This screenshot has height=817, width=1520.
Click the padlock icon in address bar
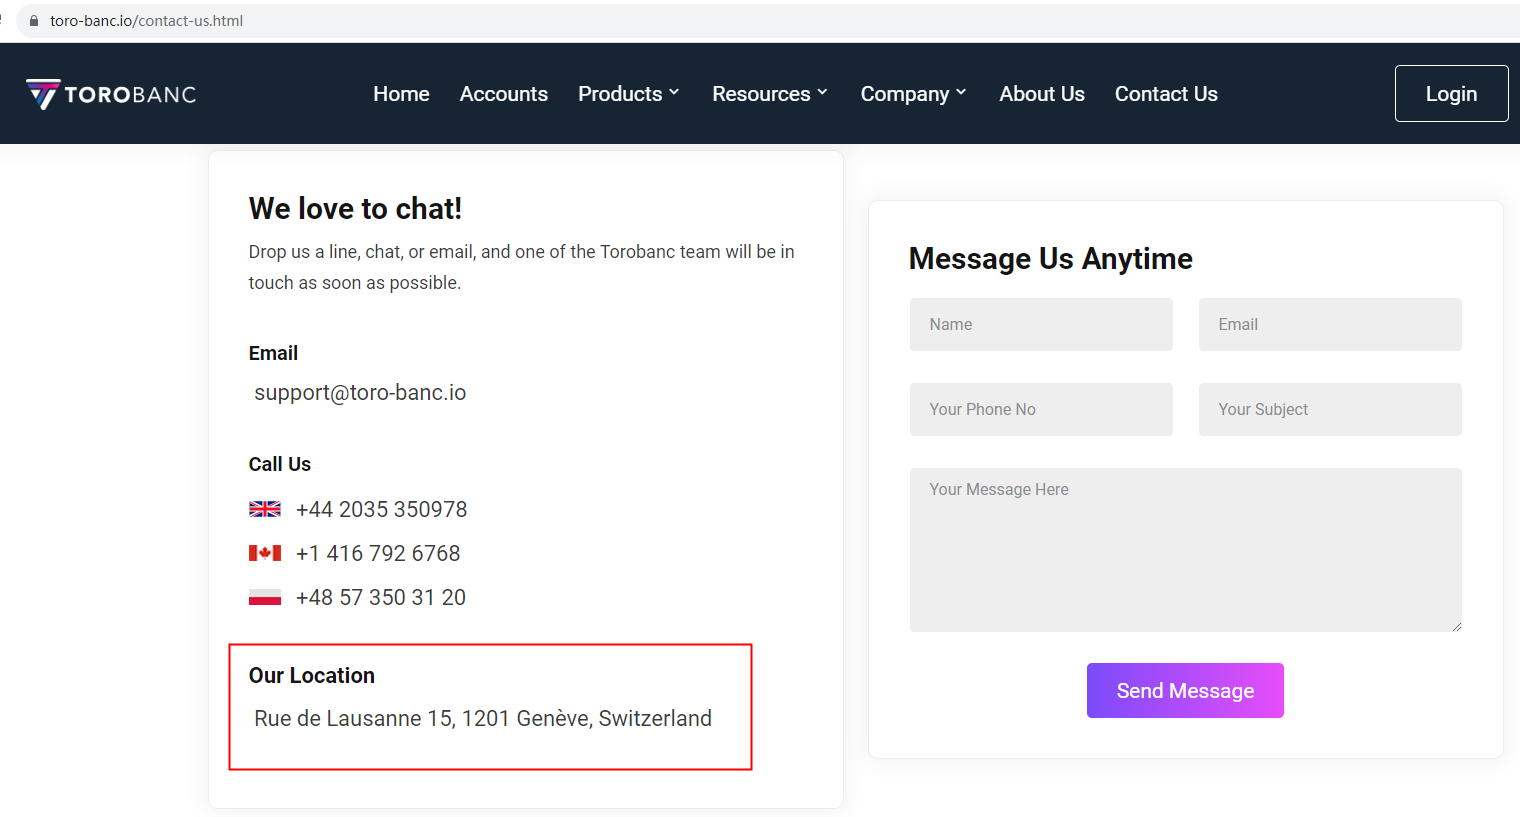34,21
